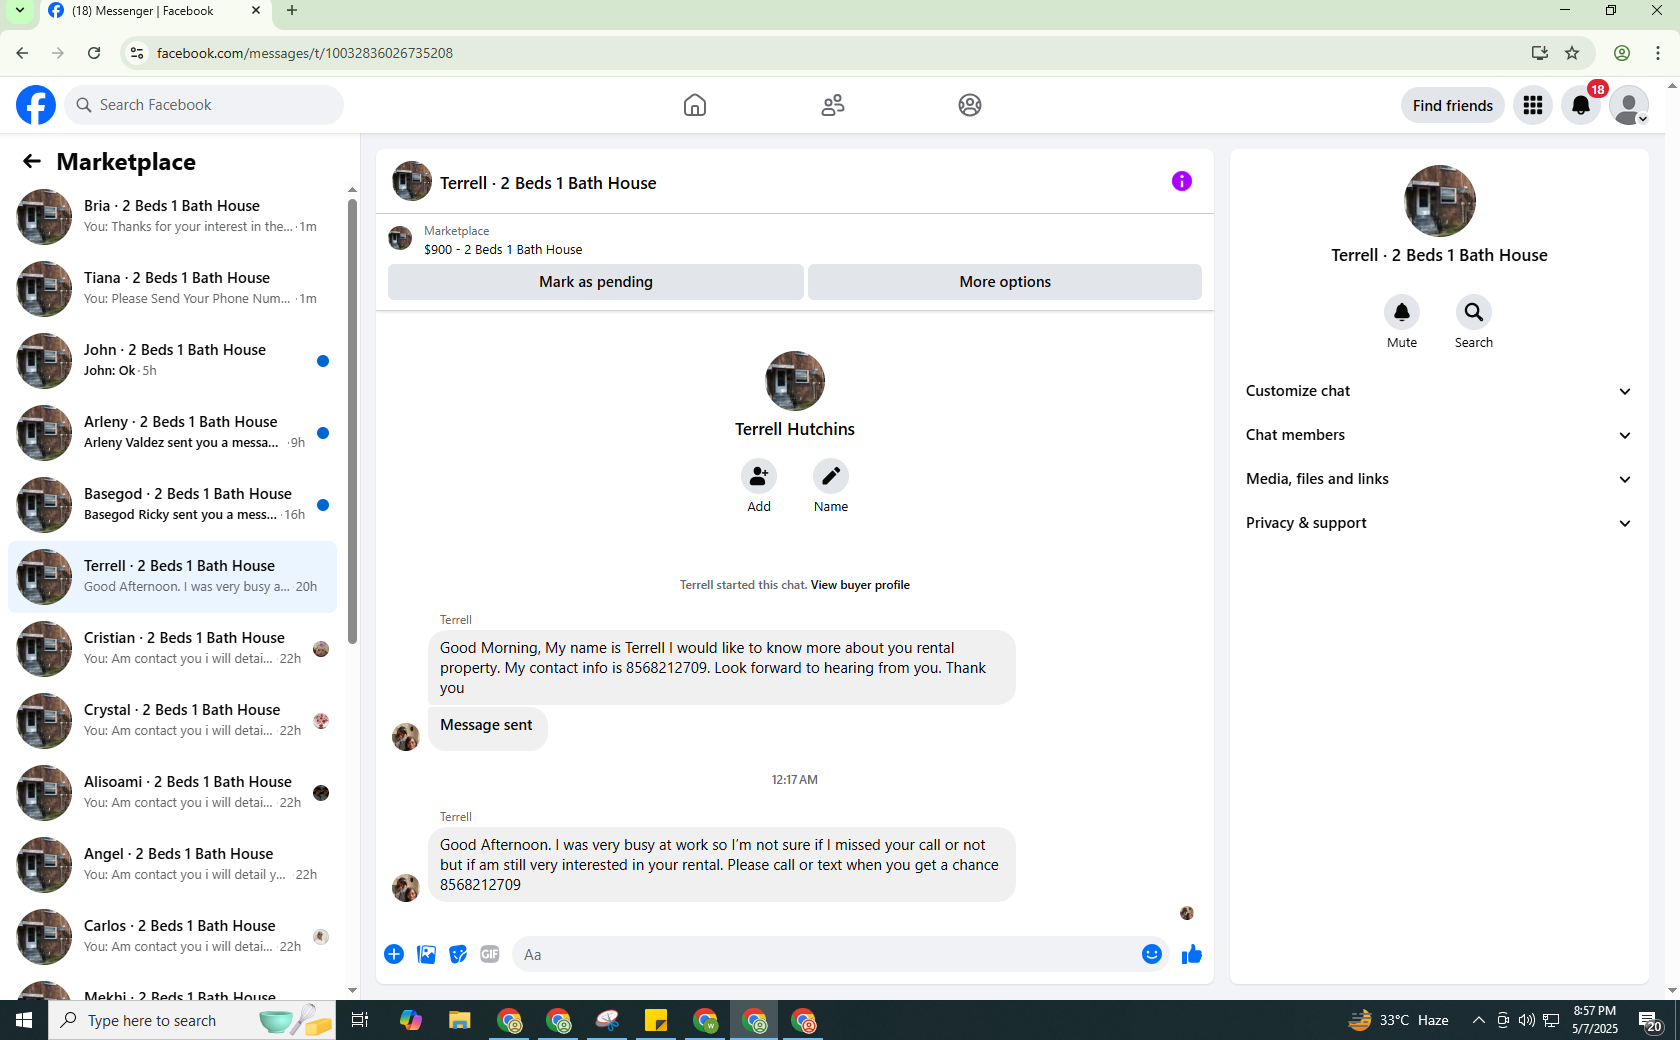Open Terrell Hutchins profile picture in chat

tap(795, 381)
